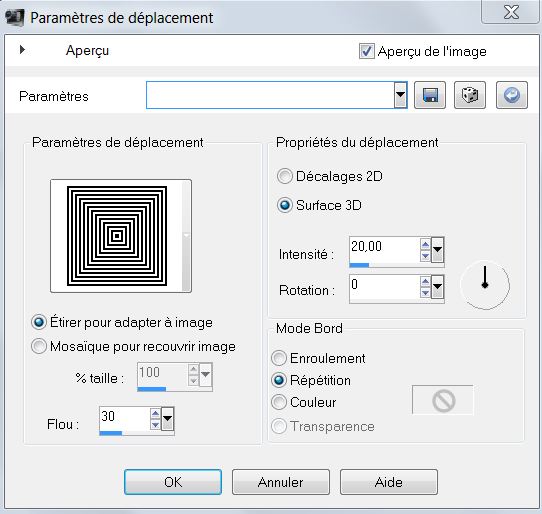Click the randomize parameters dice icon

tap(470, 95)
